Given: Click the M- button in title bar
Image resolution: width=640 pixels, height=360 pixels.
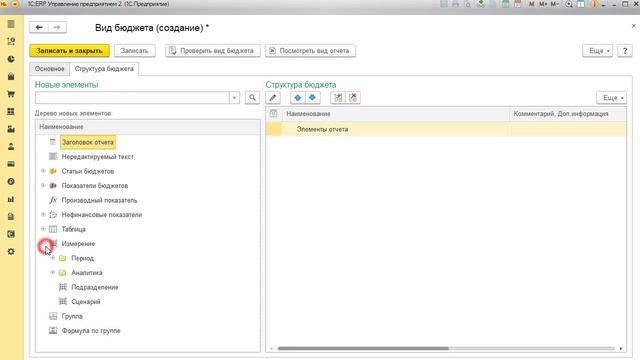Looking at the screenshot, I should click(x=555, y=4).
